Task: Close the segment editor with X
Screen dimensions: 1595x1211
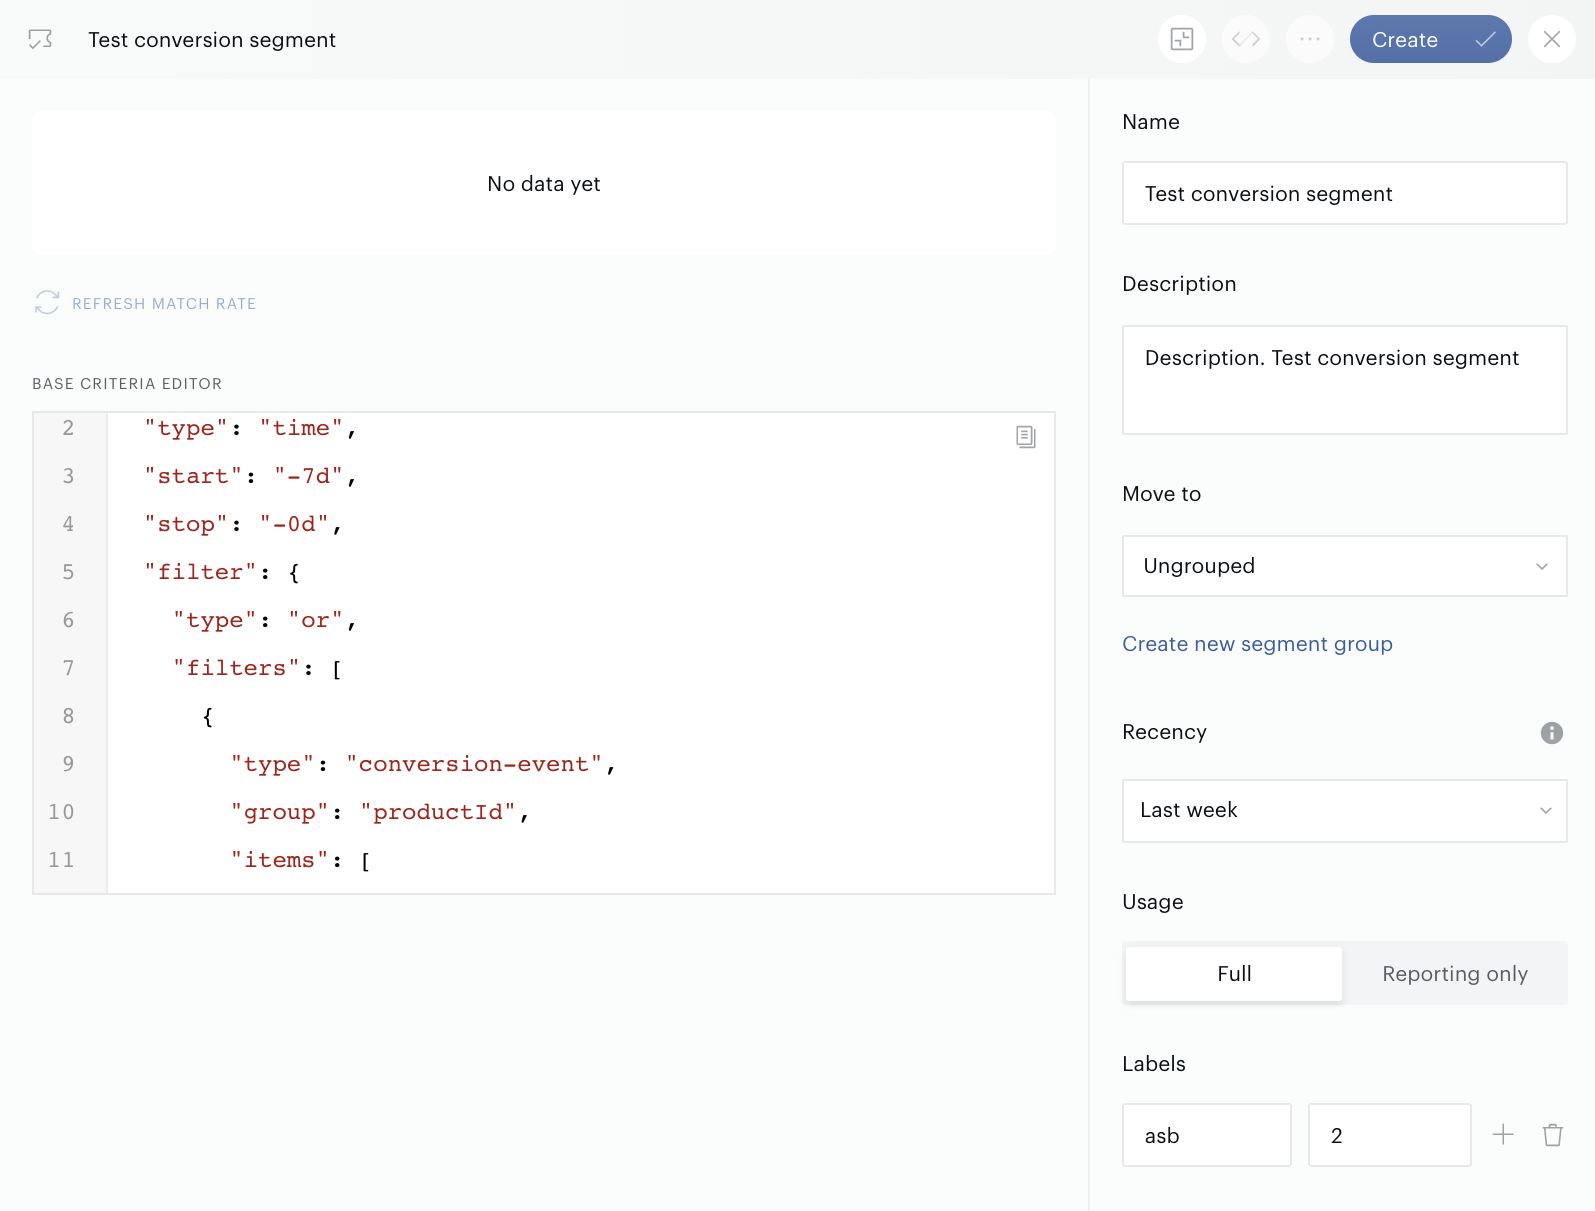Action: [x=1552, y=39]
